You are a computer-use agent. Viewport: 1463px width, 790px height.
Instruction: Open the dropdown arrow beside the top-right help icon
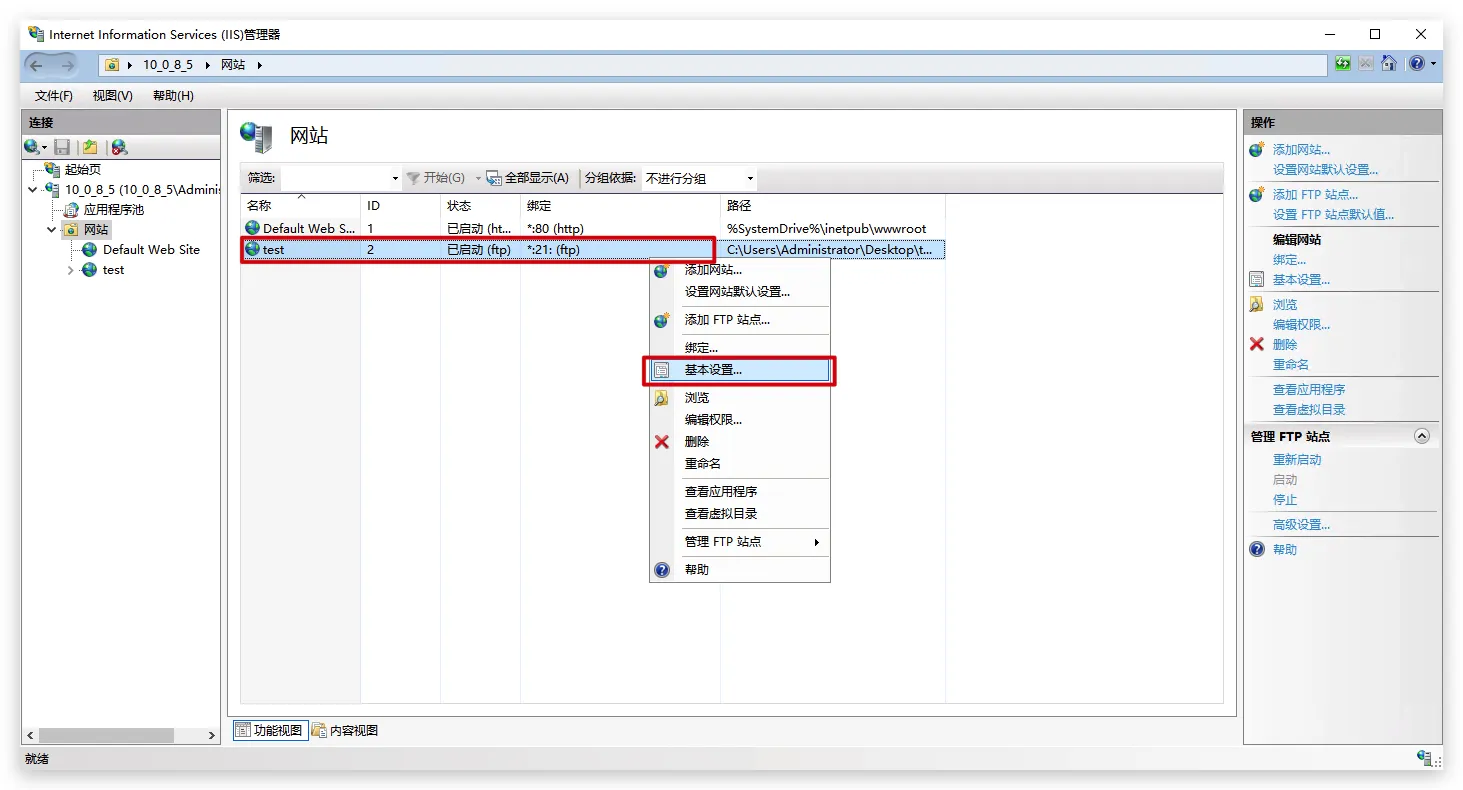tap(1433, 64)
